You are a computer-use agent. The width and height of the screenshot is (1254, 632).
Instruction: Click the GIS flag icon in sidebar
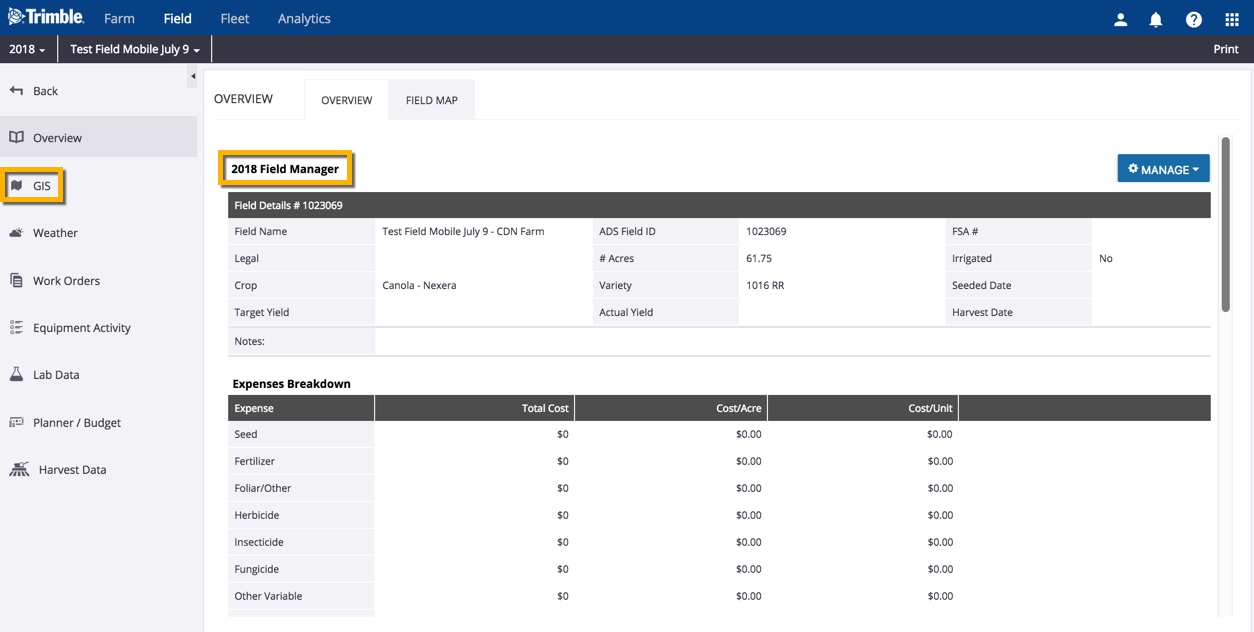click(x=17, y=186)
